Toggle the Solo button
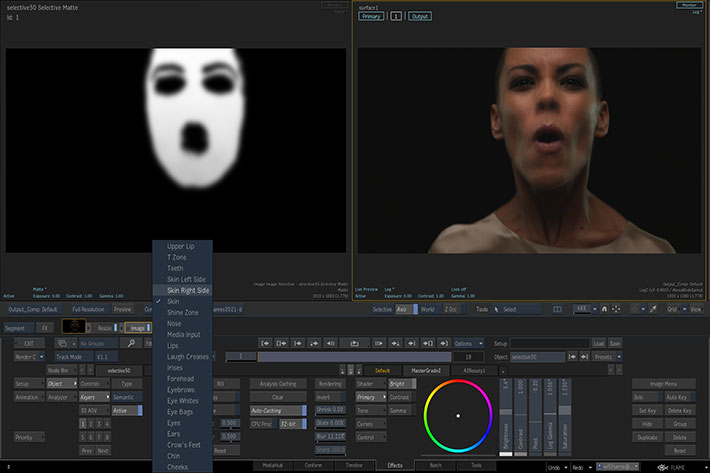Screen dimensions: 710x473 tap(647, 397)
